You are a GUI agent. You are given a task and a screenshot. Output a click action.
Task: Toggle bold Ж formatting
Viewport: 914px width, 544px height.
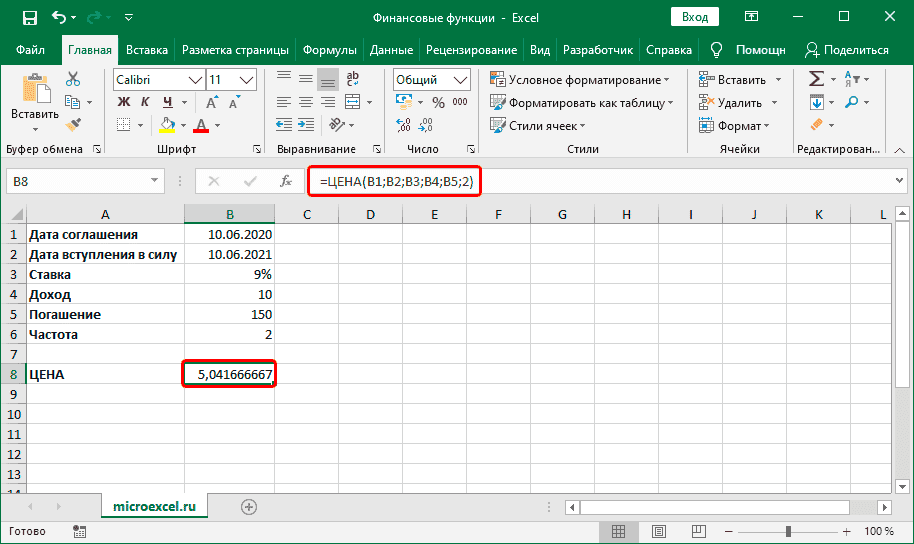[124, 102]
